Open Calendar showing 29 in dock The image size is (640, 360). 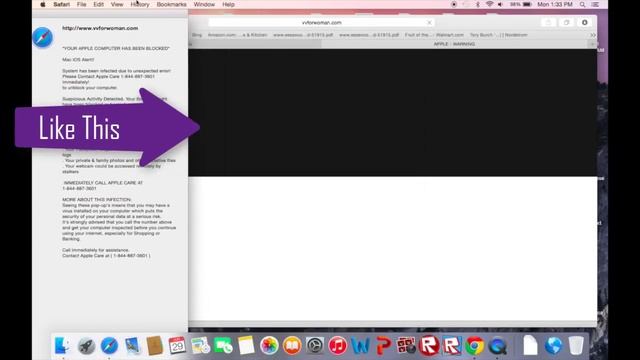[x=177, y=346]
